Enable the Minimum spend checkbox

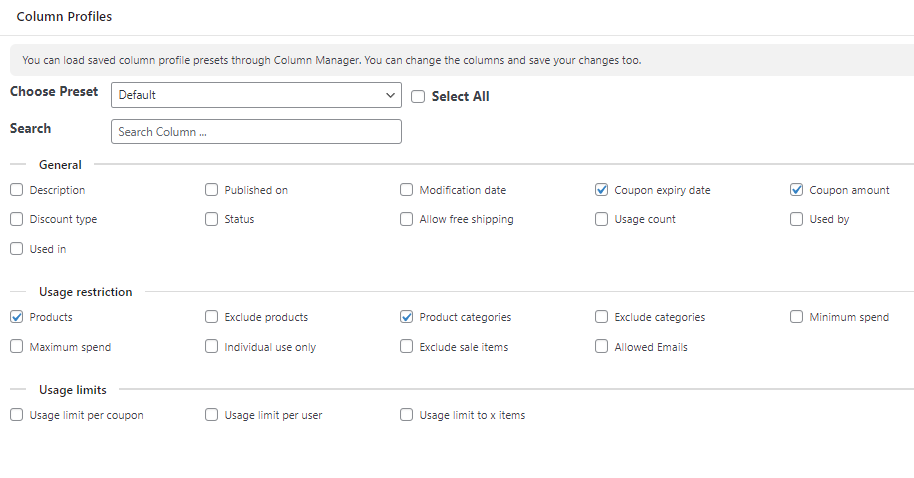796,317
